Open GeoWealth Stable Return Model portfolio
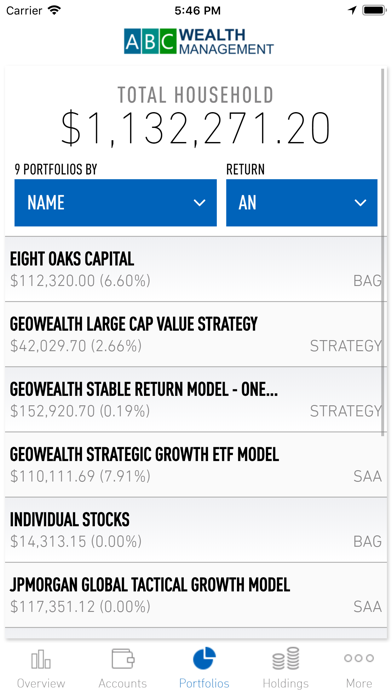Image resolution: width=392 pixels, height=696 pixels. [x=196, y=399]
